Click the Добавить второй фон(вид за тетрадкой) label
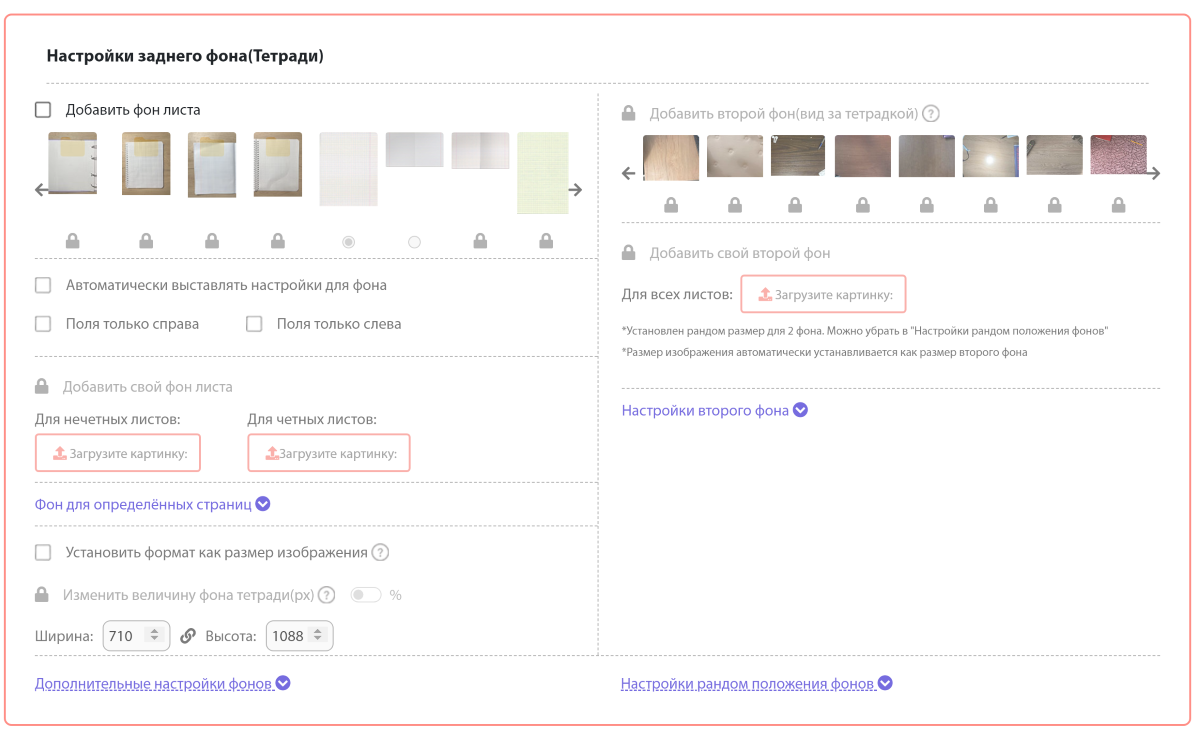The height and width of the screenshot is (740, 1200). 783,114
